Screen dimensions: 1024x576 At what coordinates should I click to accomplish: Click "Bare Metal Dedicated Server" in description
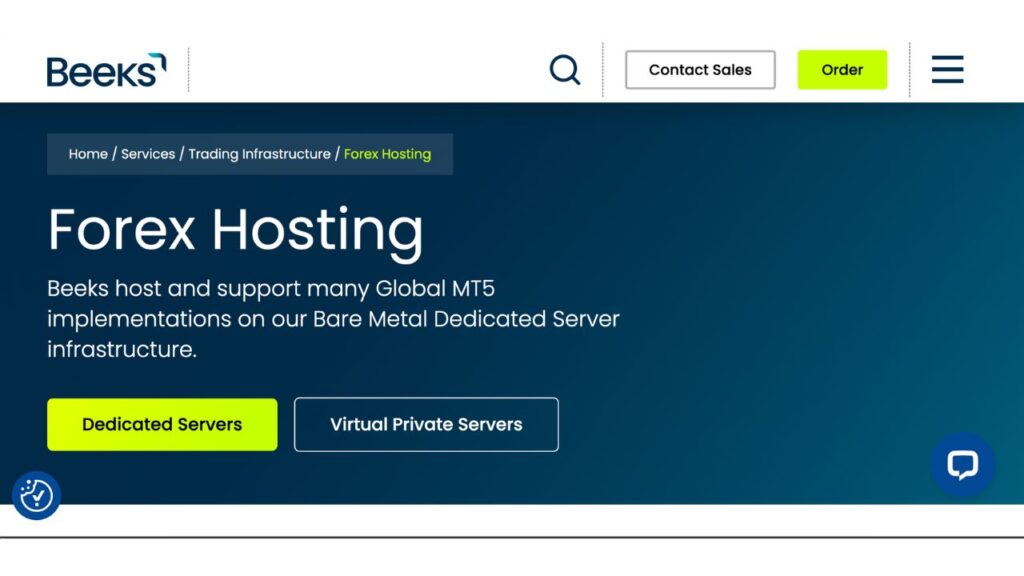(x=466, y=320)
